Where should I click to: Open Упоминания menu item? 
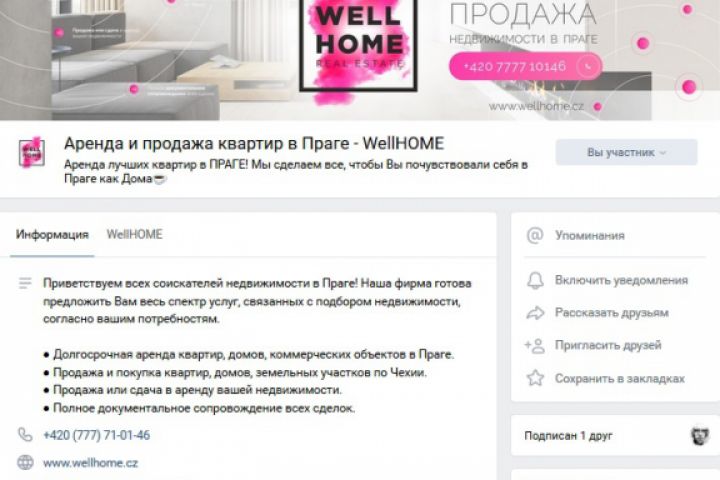pos(590,236)
